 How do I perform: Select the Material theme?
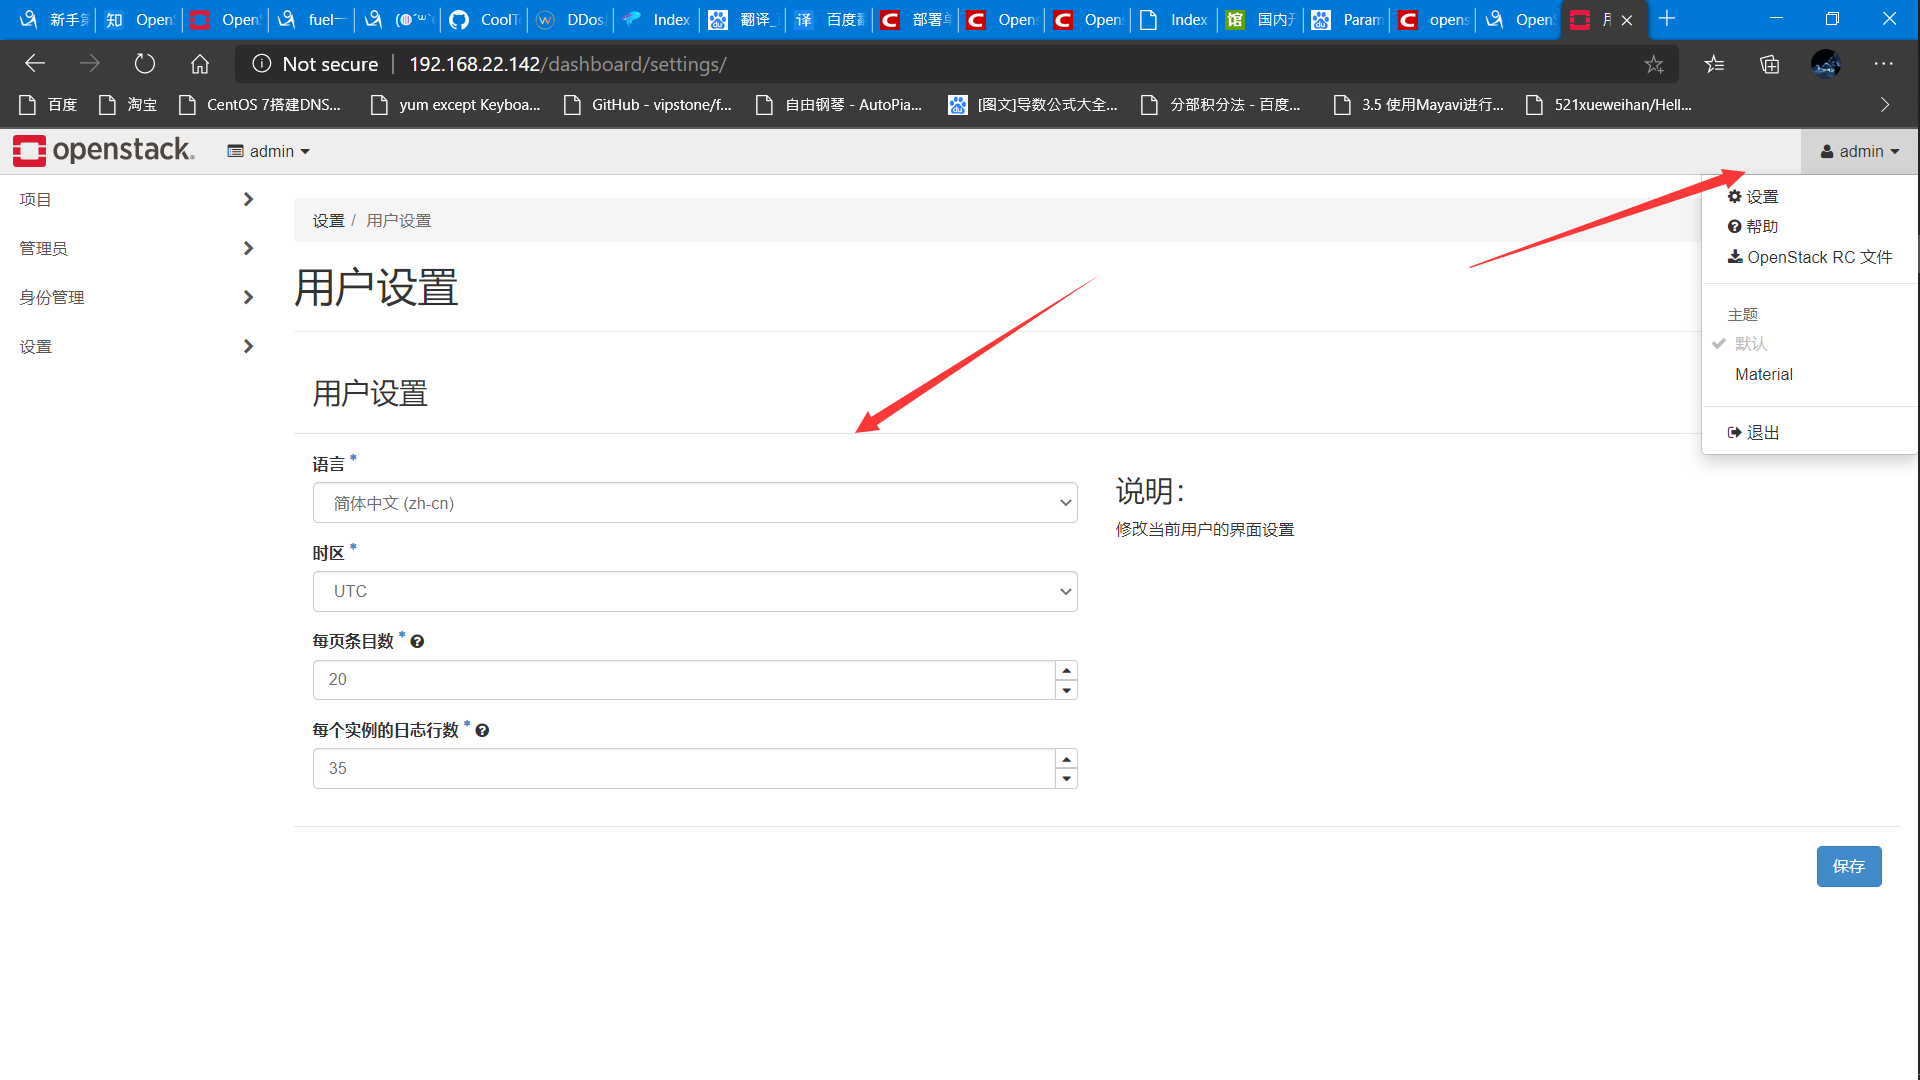[1763, 374]
